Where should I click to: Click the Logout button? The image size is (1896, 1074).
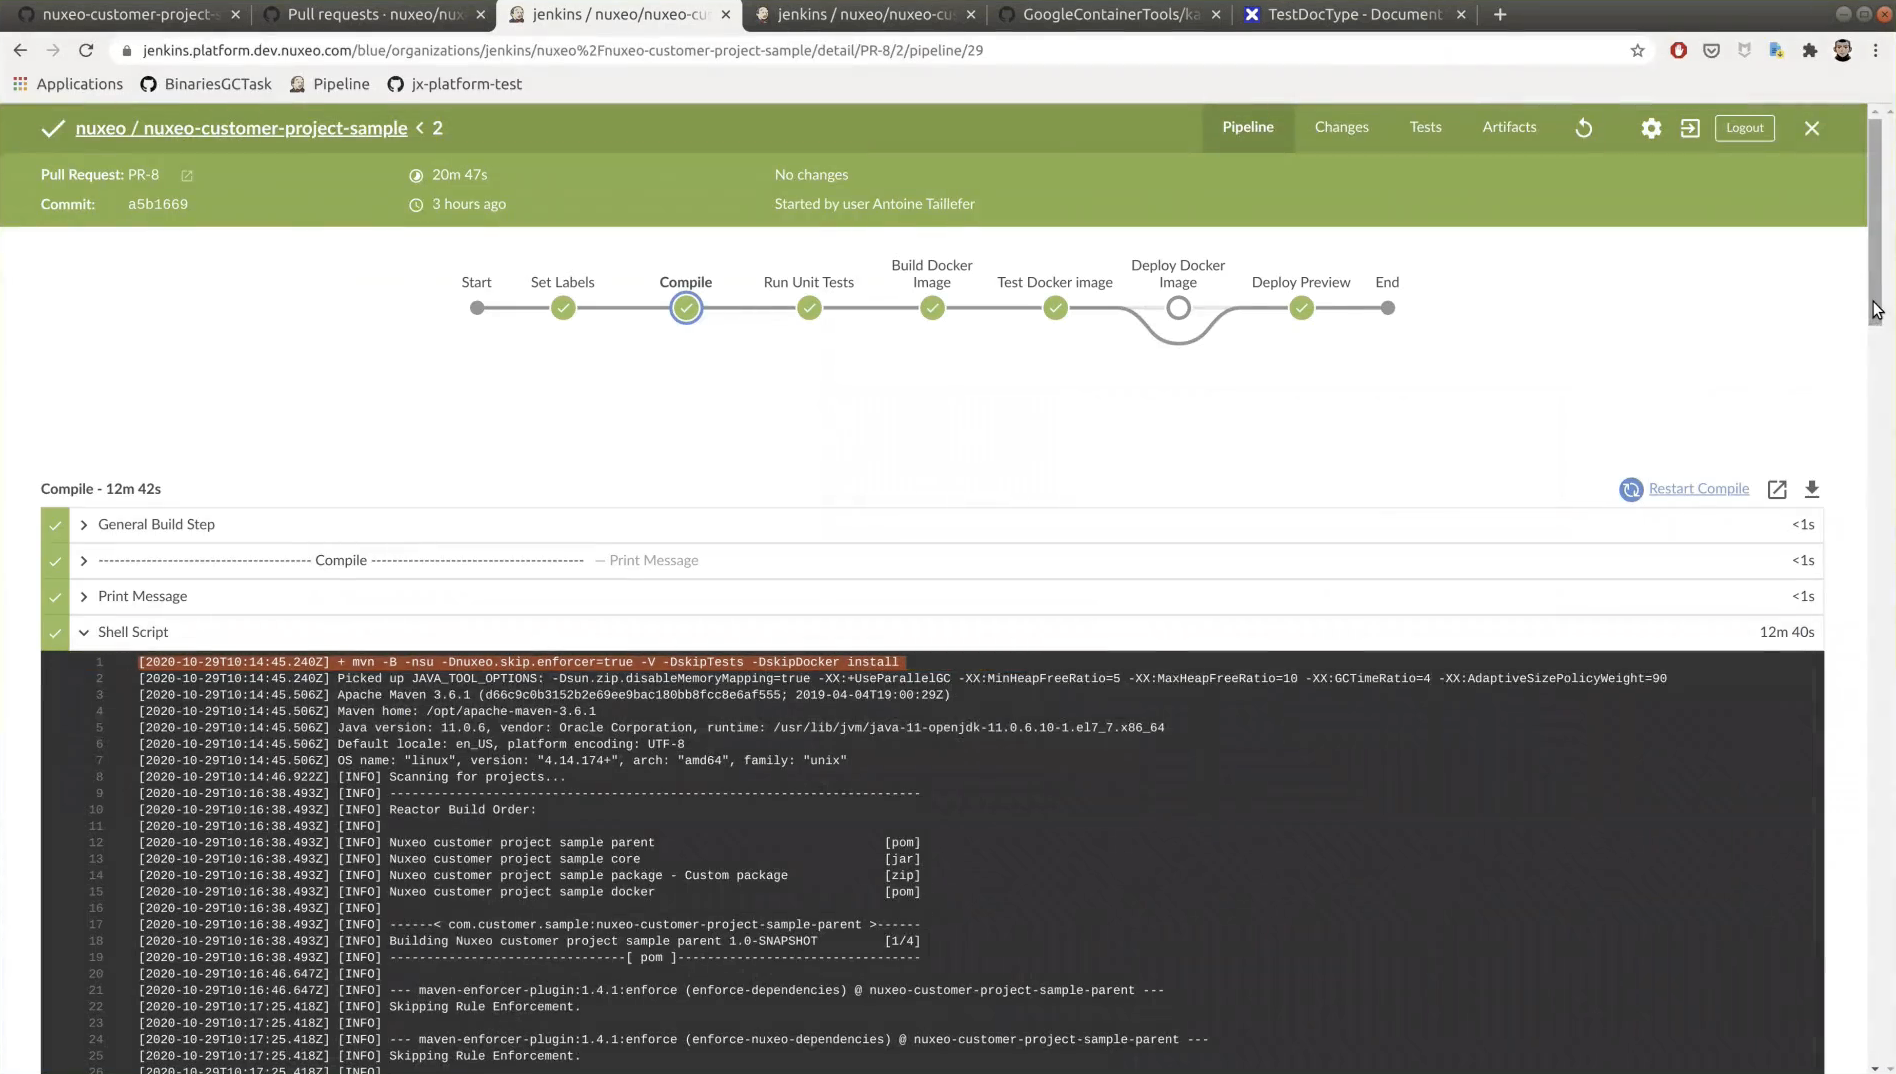1744,128
